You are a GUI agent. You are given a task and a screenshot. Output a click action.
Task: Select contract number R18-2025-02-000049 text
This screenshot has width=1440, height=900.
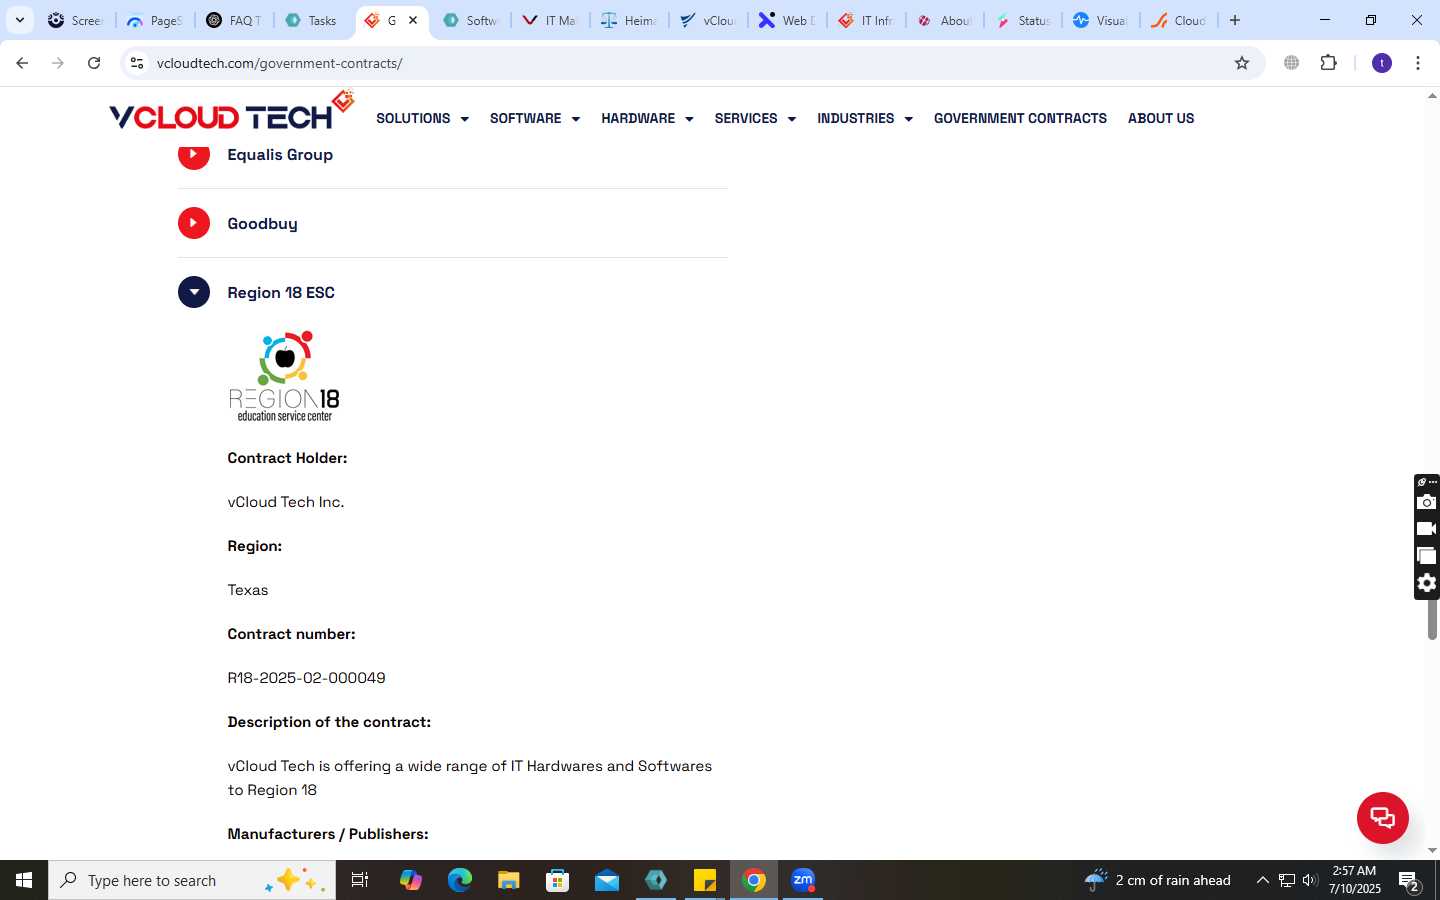306,678
